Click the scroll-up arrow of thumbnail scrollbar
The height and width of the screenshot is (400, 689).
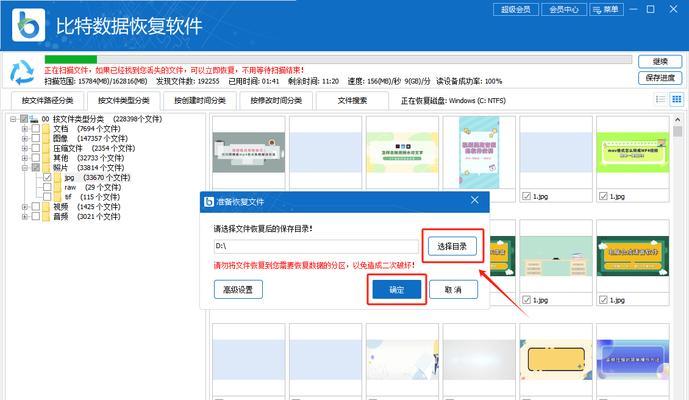pos(677,120)
